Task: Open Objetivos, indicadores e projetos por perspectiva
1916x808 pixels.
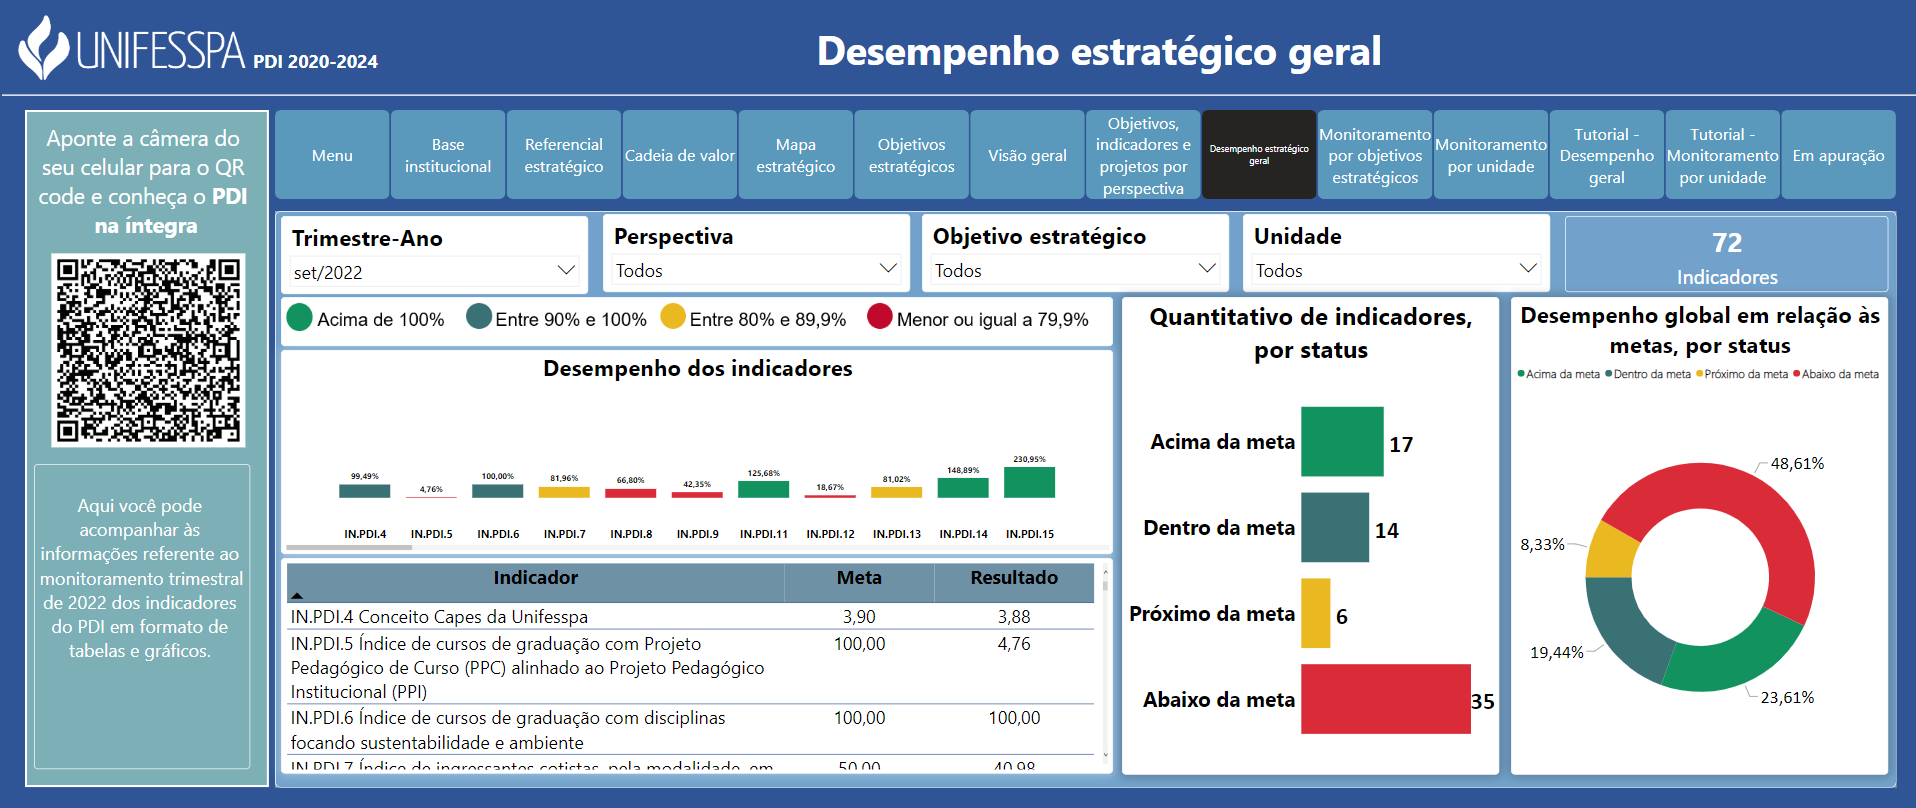Action: [x=1143, y=155]
